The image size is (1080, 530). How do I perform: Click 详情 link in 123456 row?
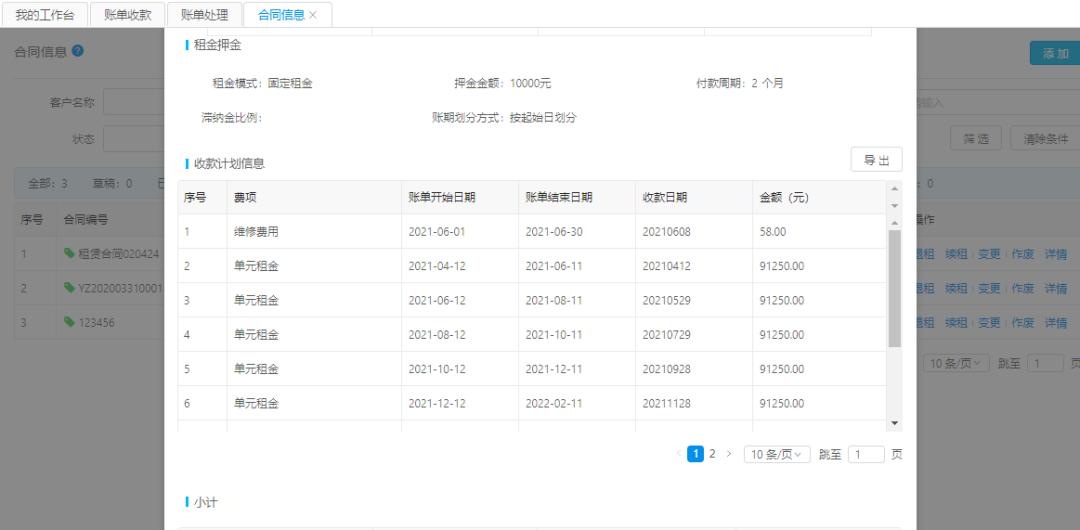(1056, 322)
